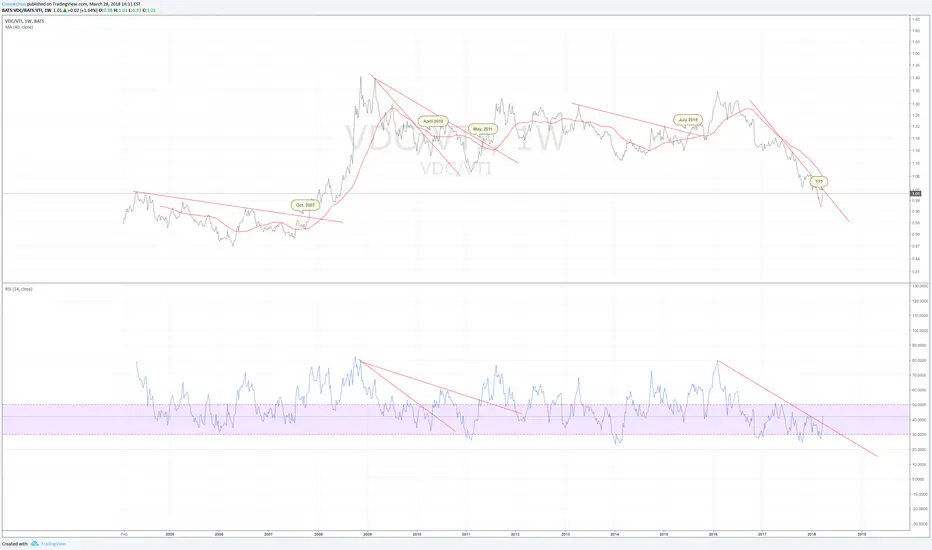Screen dimensions: 932x550
Task: Click the 'RSI (14, close)' indicator legend
Action: (x=19, y=289)
